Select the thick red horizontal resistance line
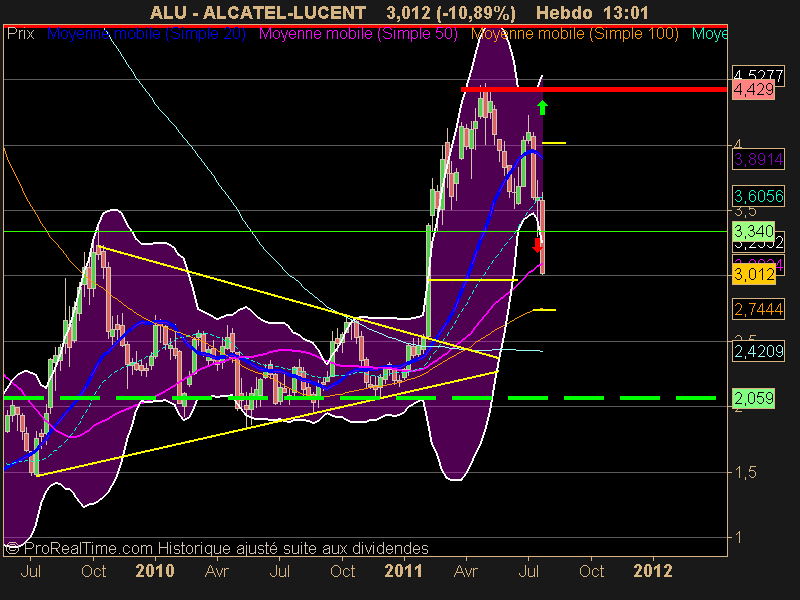Image resolution: width=800 pixels, height=600 pixels. (x=594, y=89)
